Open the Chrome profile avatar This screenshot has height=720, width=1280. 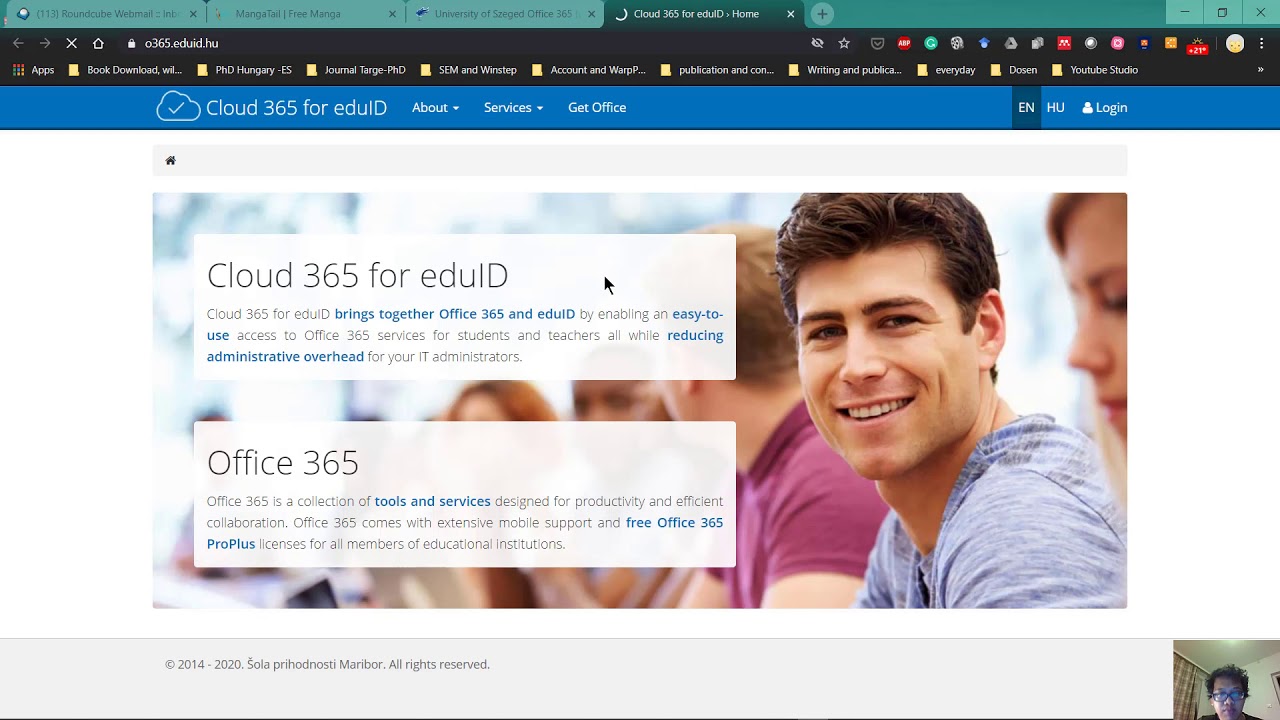[x=1235, y=43]
